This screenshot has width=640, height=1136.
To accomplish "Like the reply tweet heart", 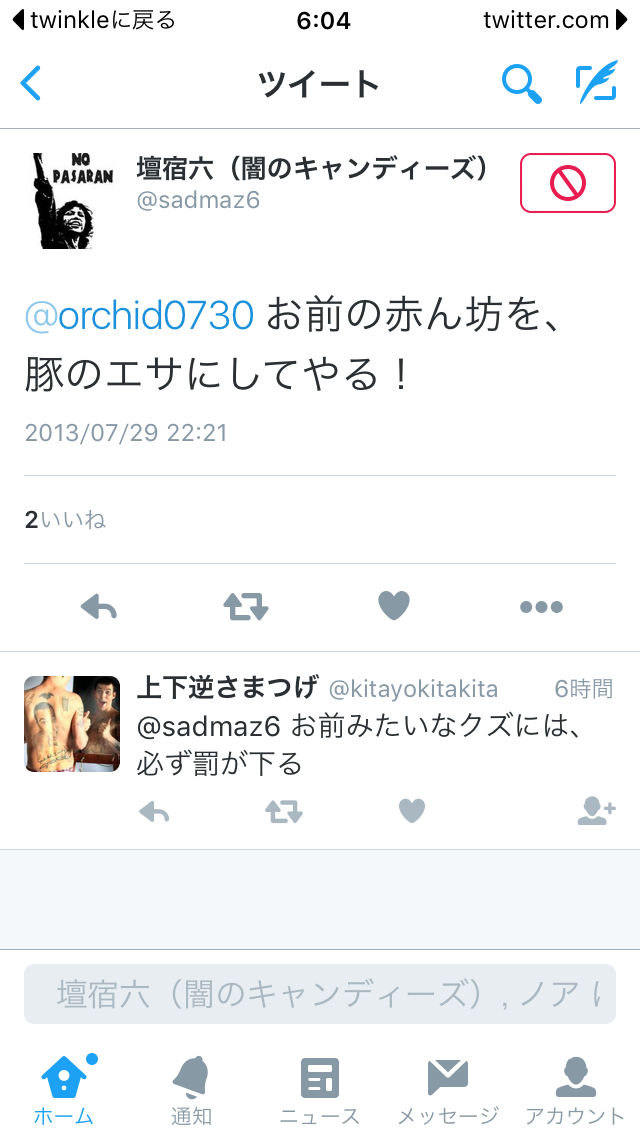I will click(x=412, y=811).
